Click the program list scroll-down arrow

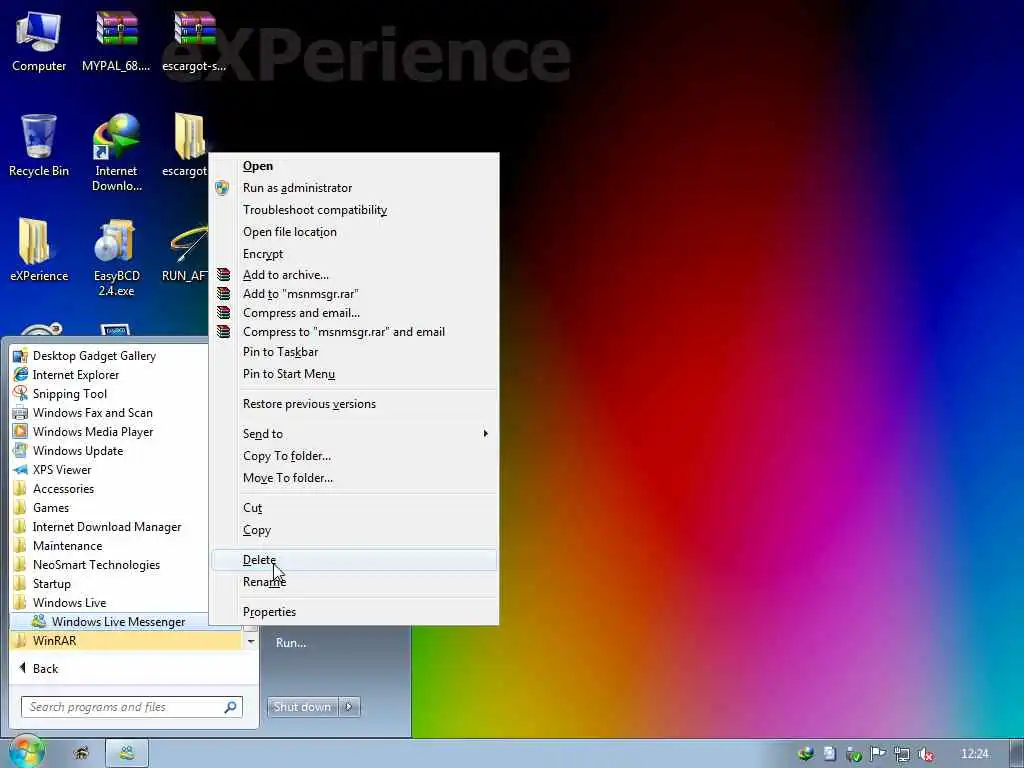click(251, 642)
